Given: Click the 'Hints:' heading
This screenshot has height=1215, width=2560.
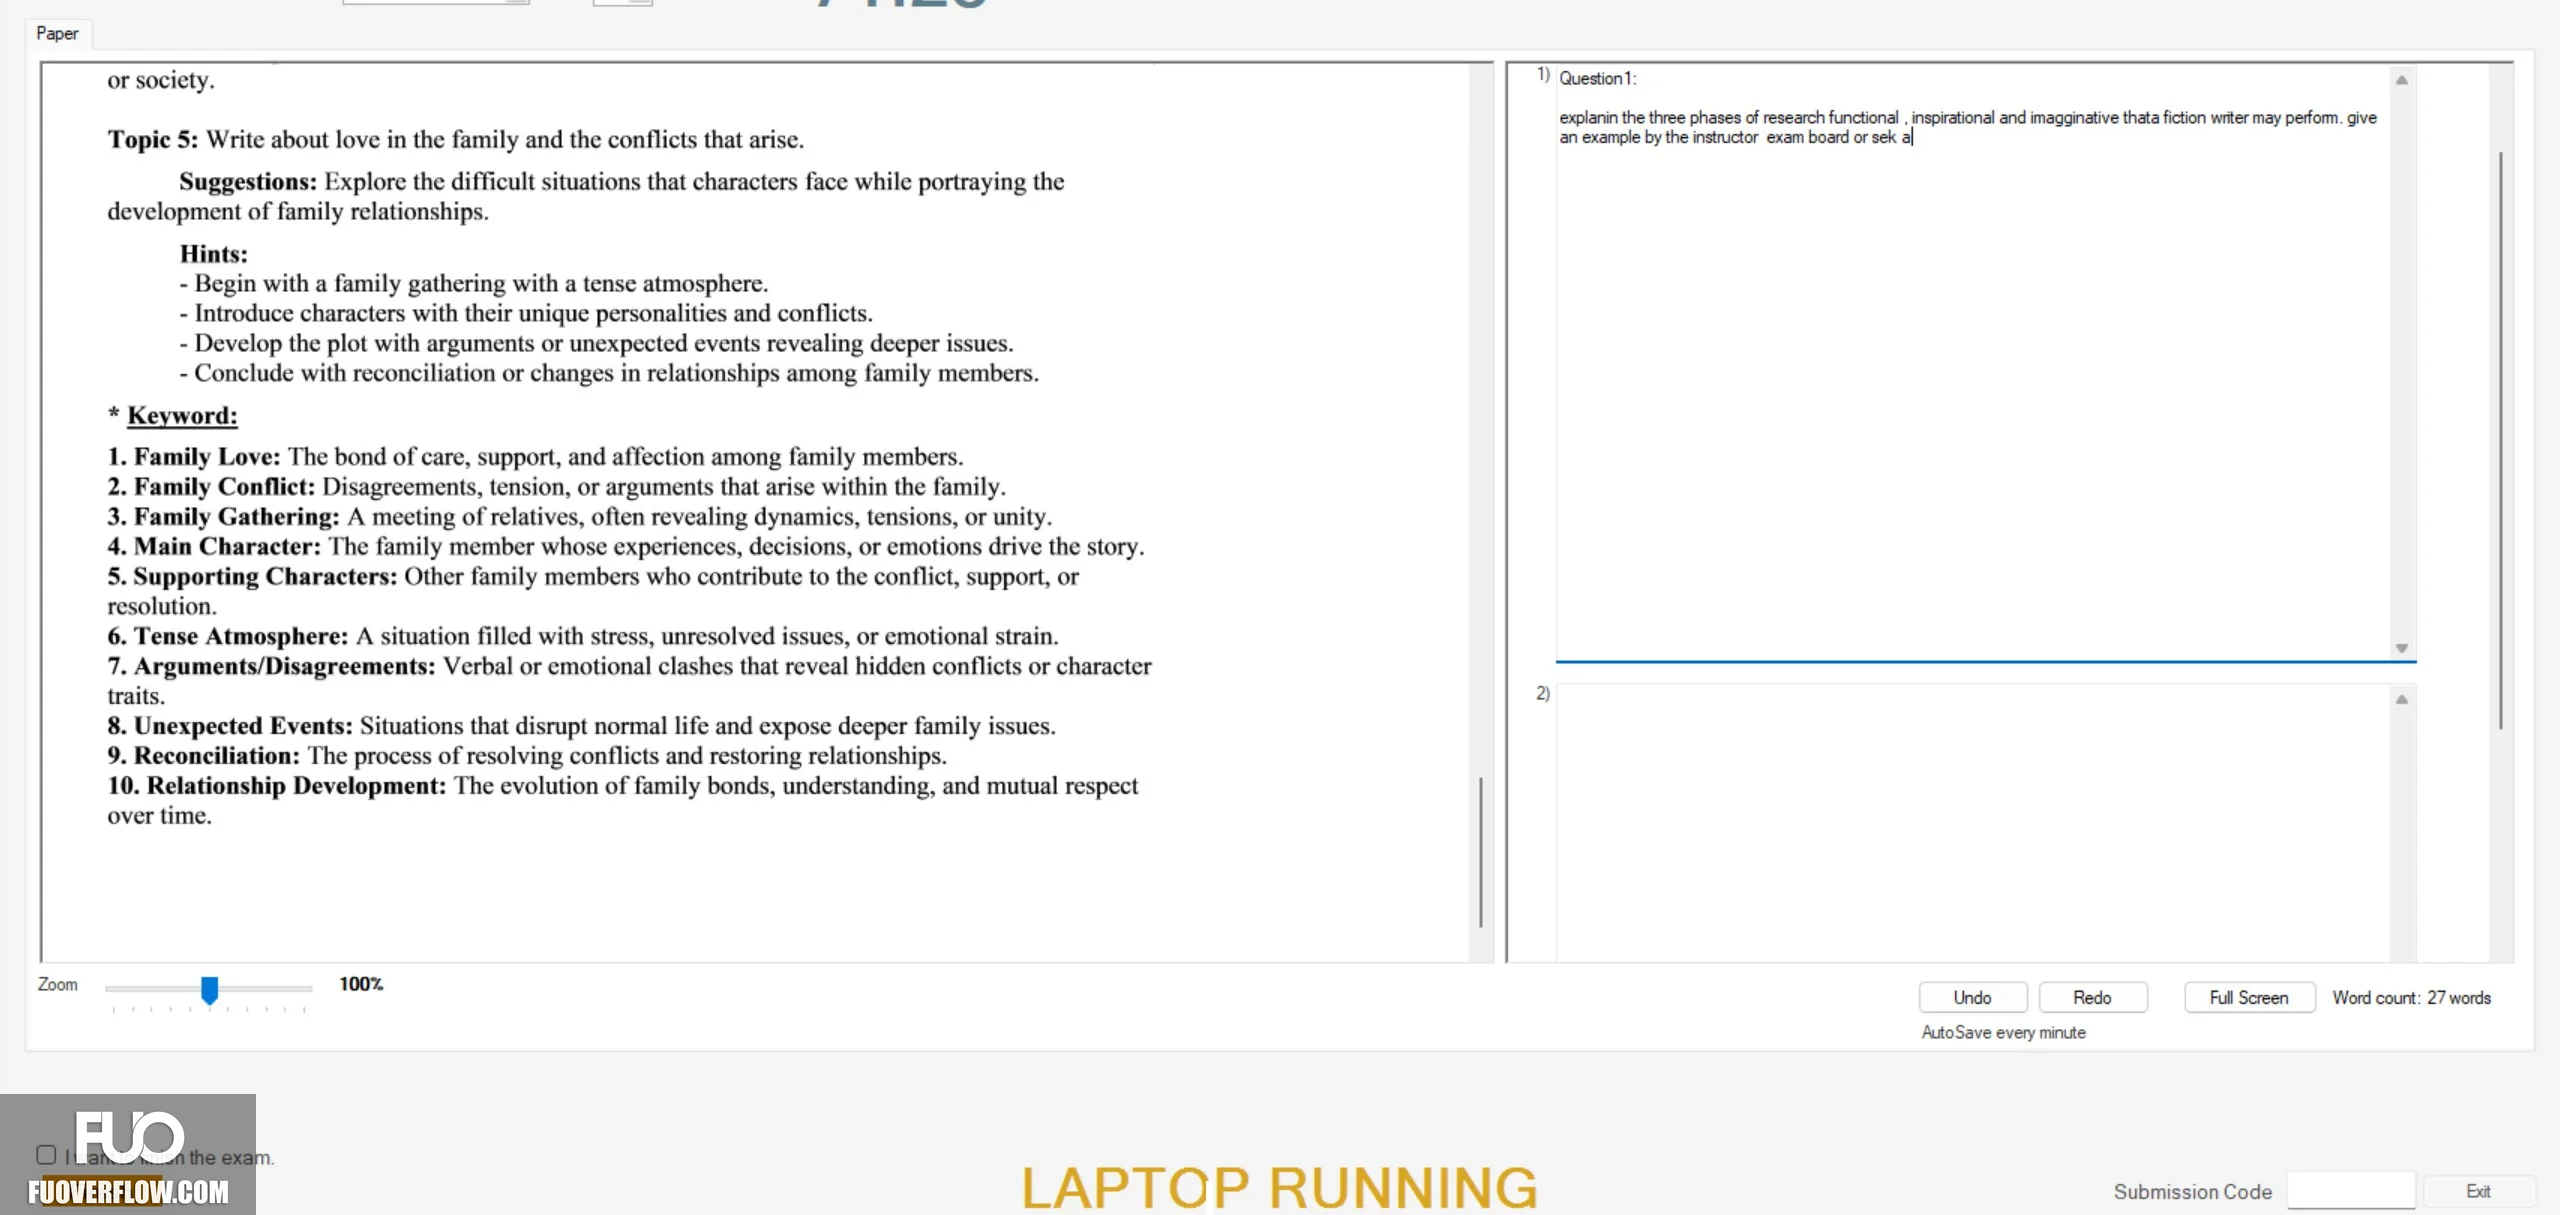Looking at the screenshot, I should point(214,254).
